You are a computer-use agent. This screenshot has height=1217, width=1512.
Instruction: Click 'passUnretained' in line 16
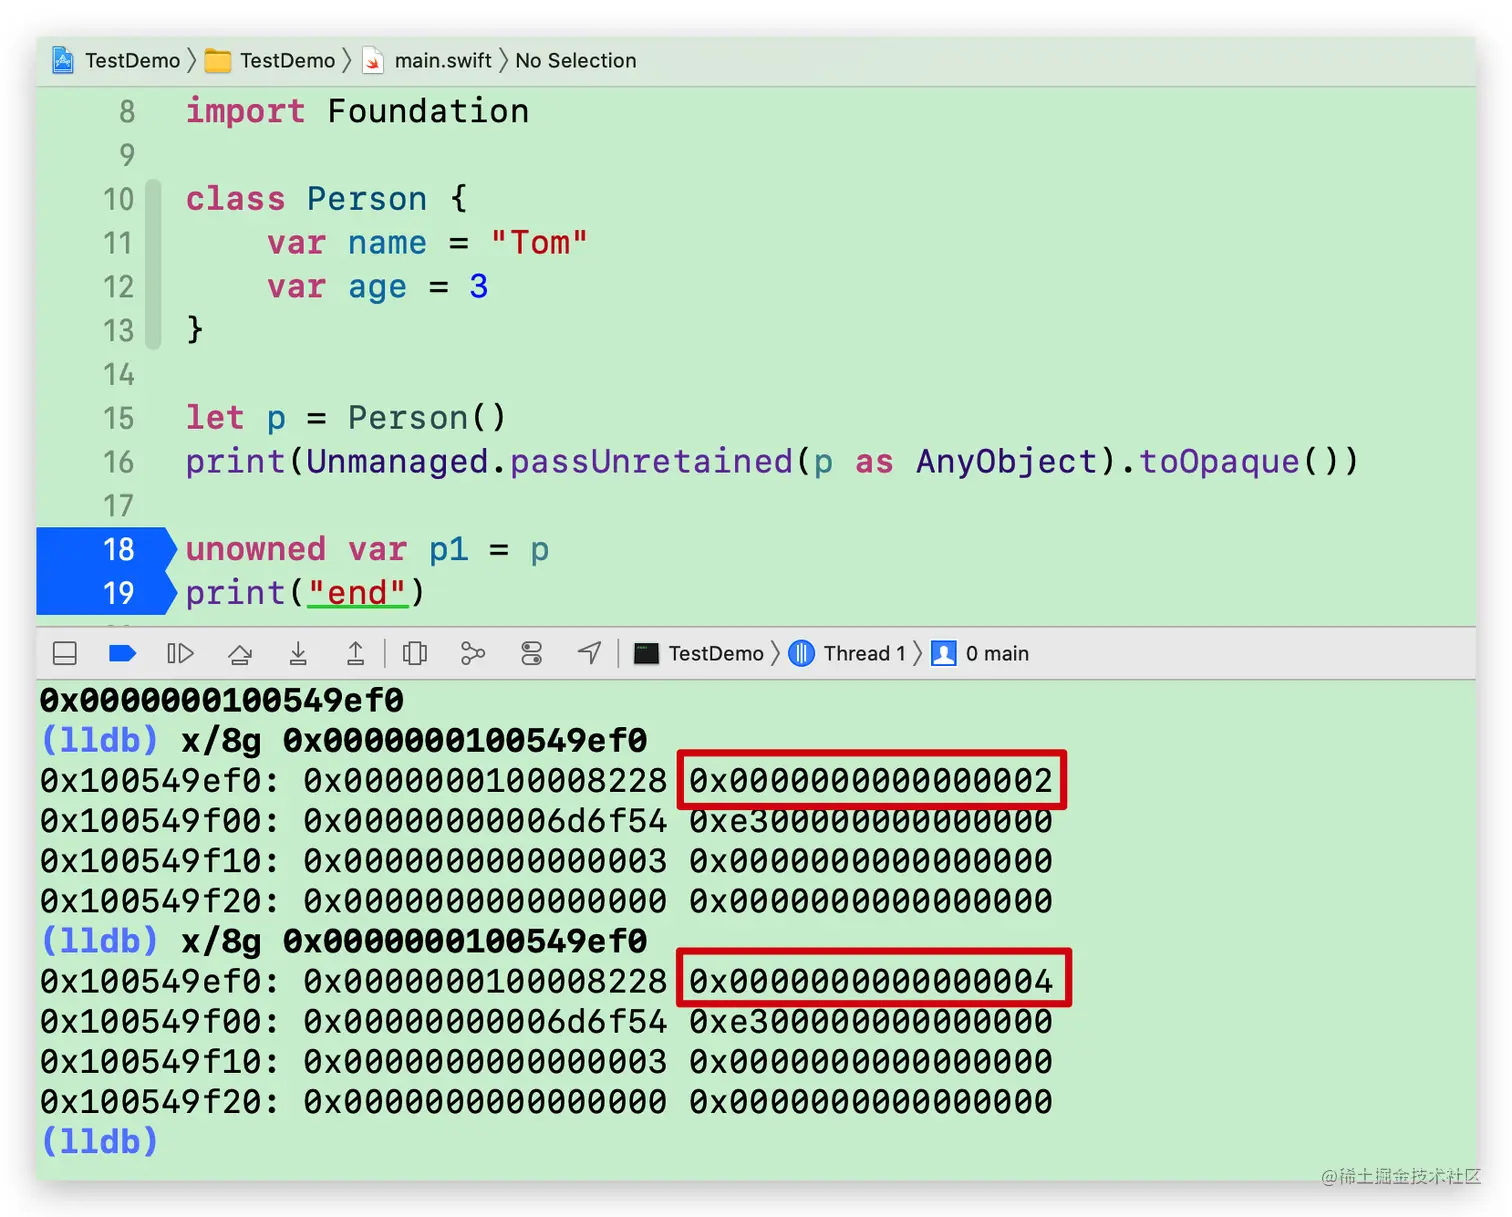pos(651,462)
